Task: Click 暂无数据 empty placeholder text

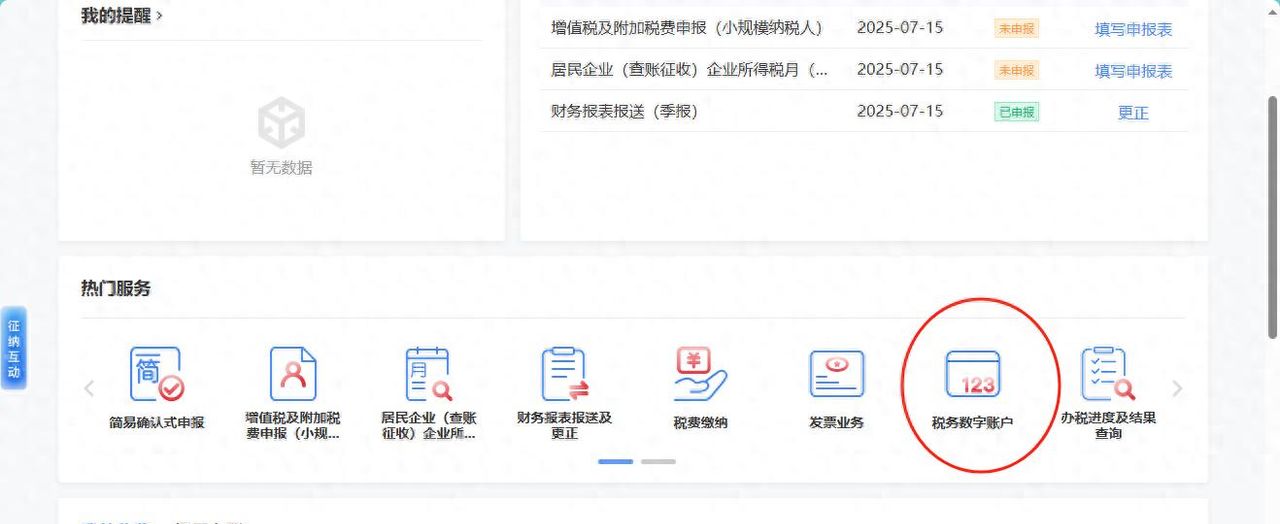Action: click(x=281, y=168)
